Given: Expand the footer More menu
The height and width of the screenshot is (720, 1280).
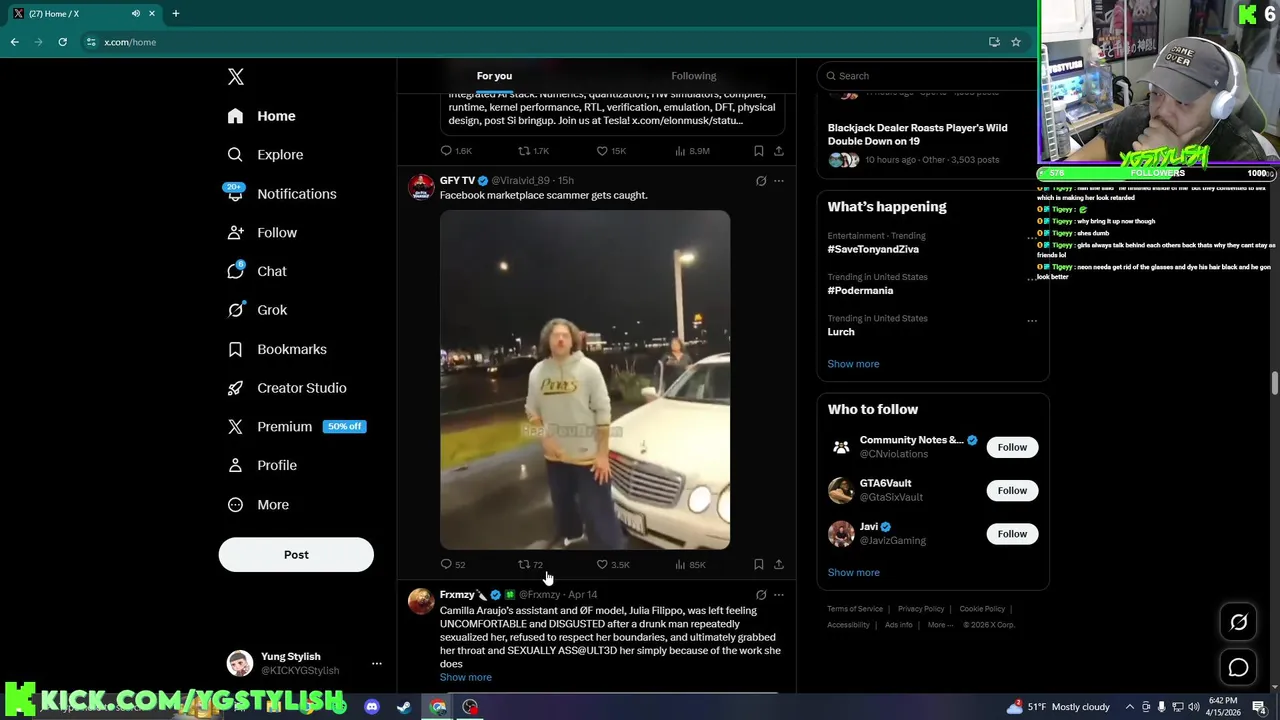Looking at the screenshot, I should pos(939,625).
